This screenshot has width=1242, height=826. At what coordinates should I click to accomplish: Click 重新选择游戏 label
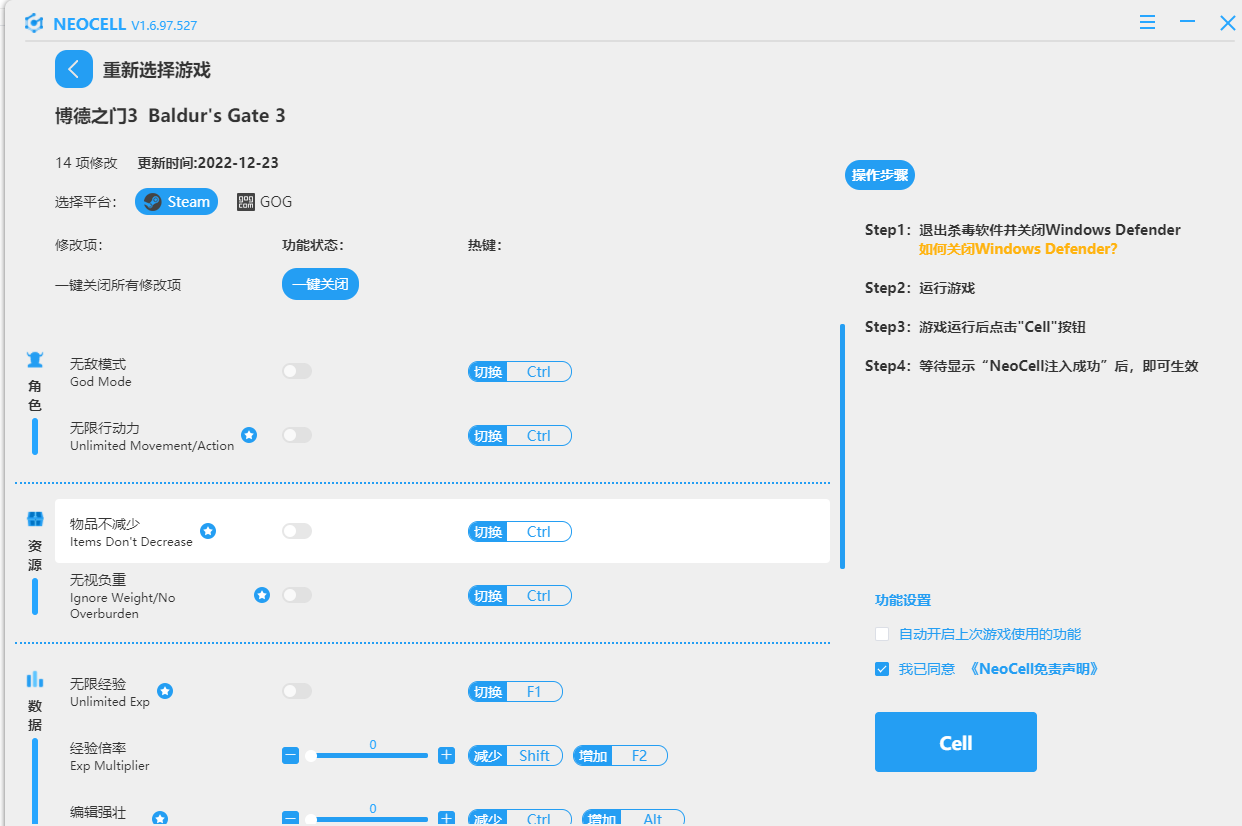coord(157,70)
